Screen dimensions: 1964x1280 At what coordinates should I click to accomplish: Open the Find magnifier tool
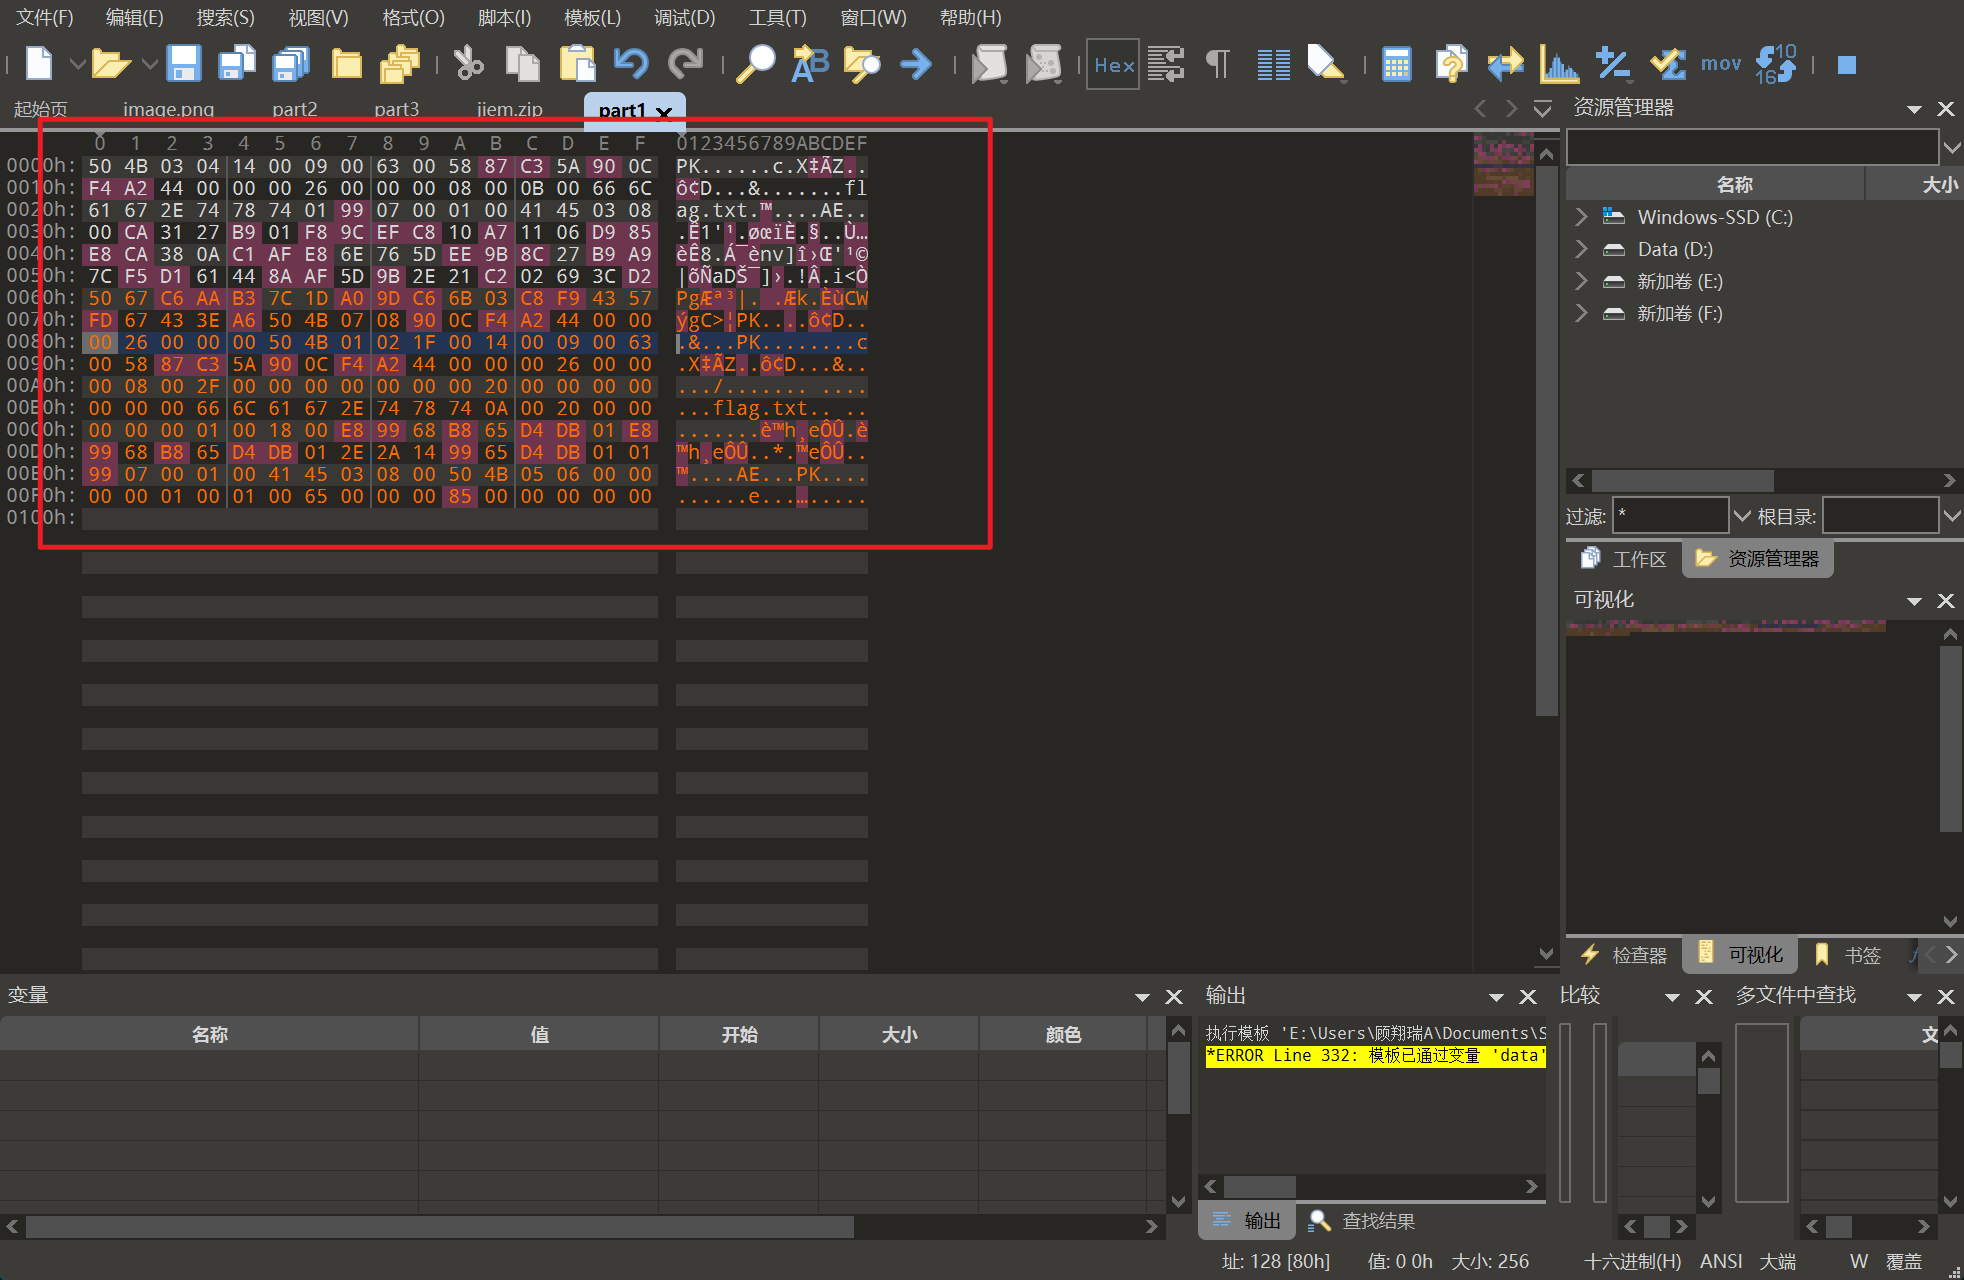[755, 64]
